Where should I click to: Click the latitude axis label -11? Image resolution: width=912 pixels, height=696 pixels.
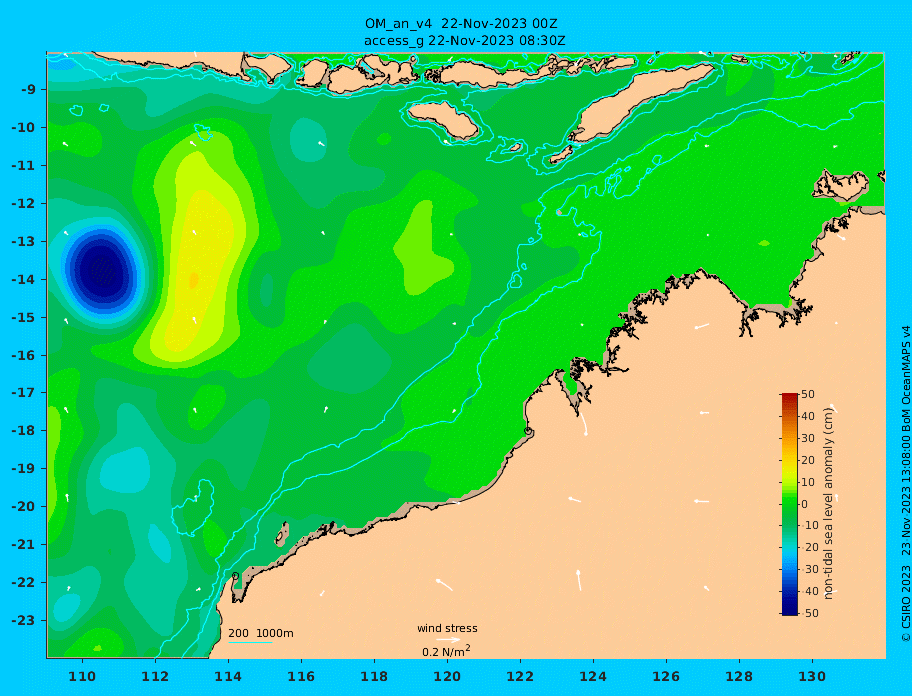[x=24, y=166]
